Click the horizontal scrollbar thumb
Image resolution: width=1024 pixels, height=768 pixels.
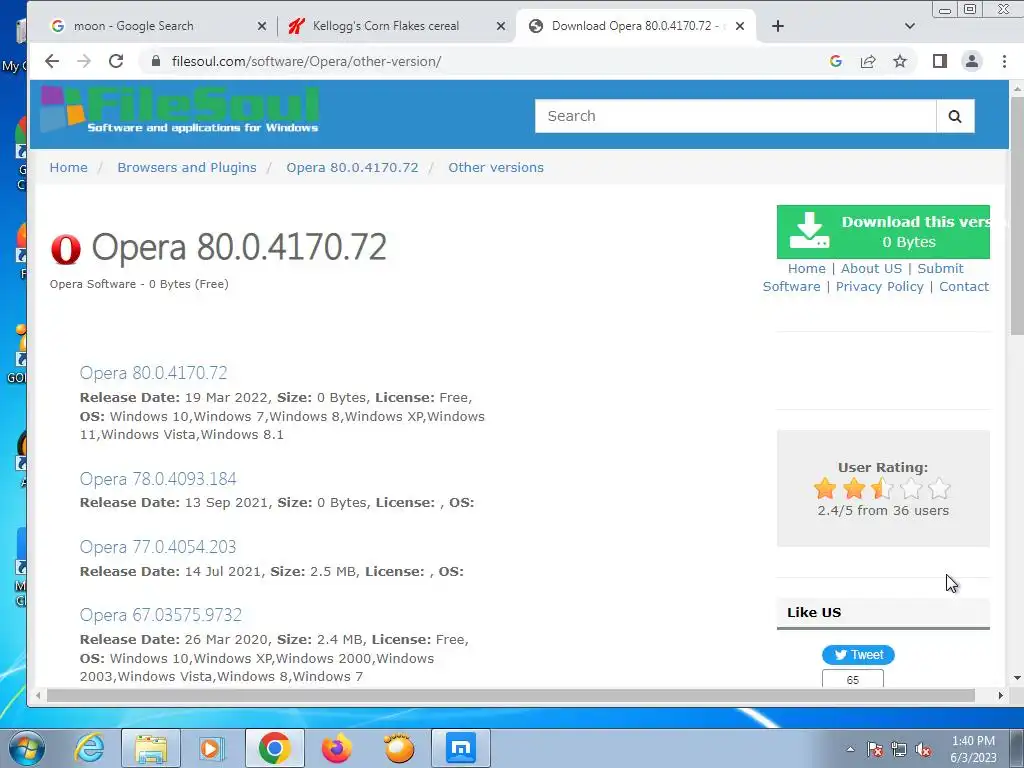coord(511,696)
